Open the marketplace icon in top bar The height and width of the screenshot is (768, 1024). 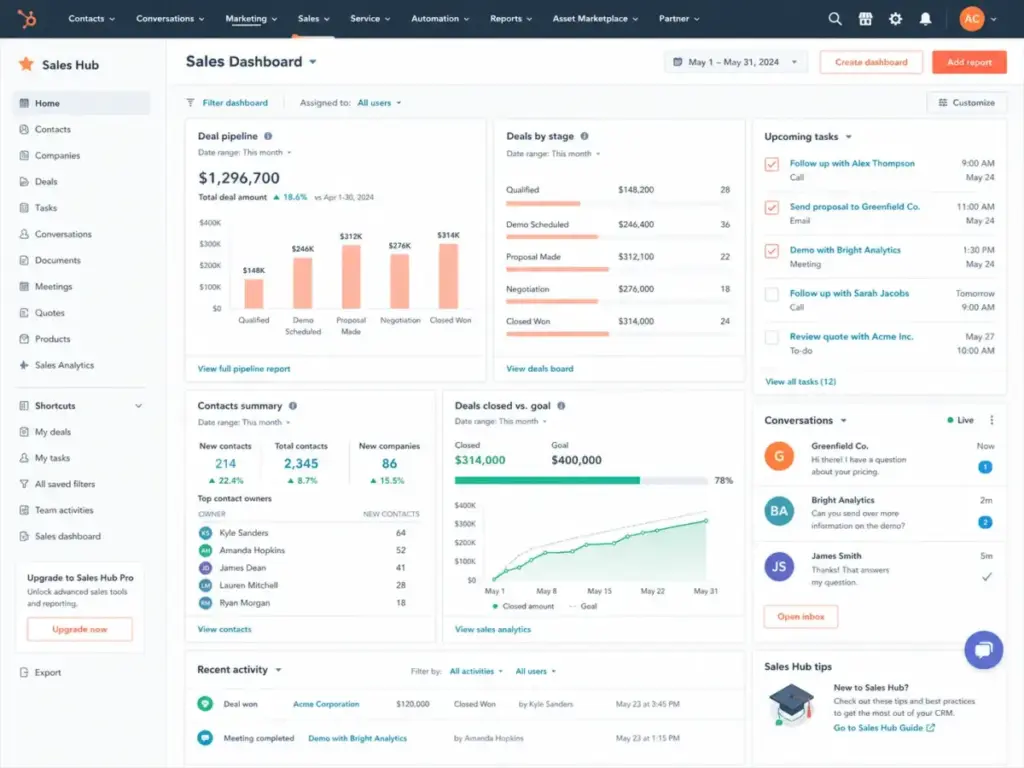click(865, 19)
